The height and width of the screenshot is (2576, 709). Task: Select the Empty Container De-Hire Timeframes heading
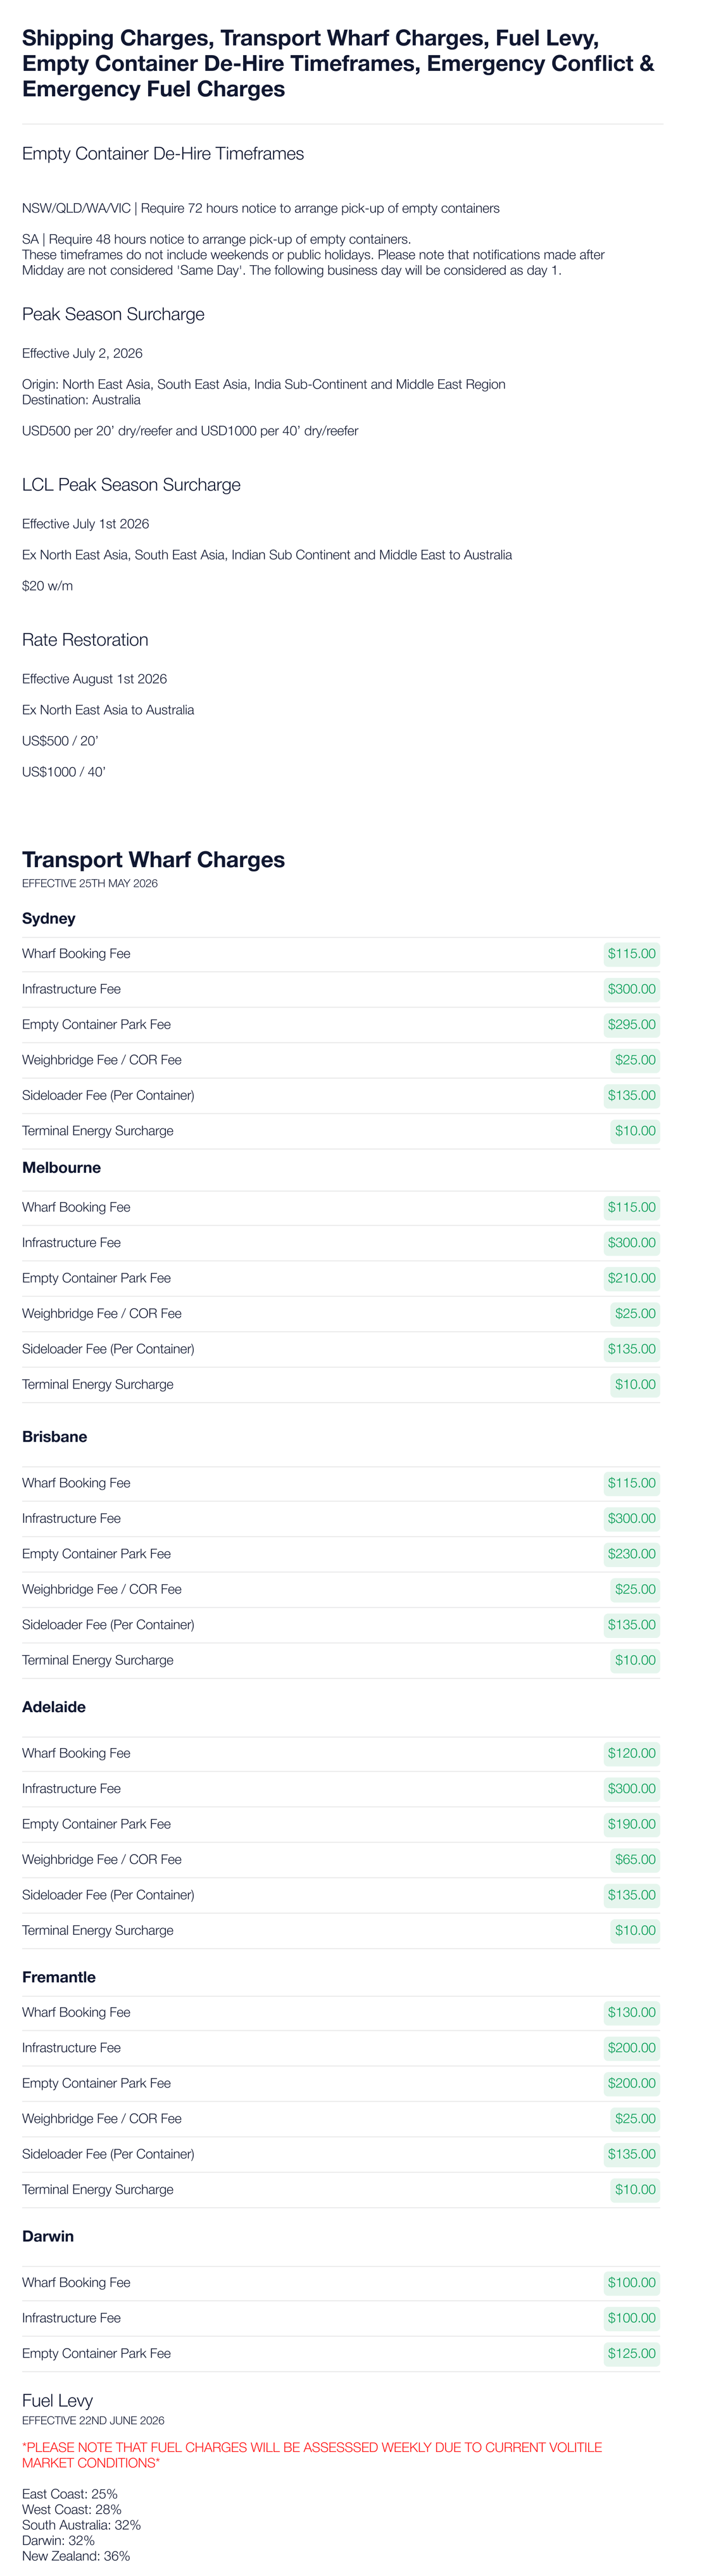163,154
